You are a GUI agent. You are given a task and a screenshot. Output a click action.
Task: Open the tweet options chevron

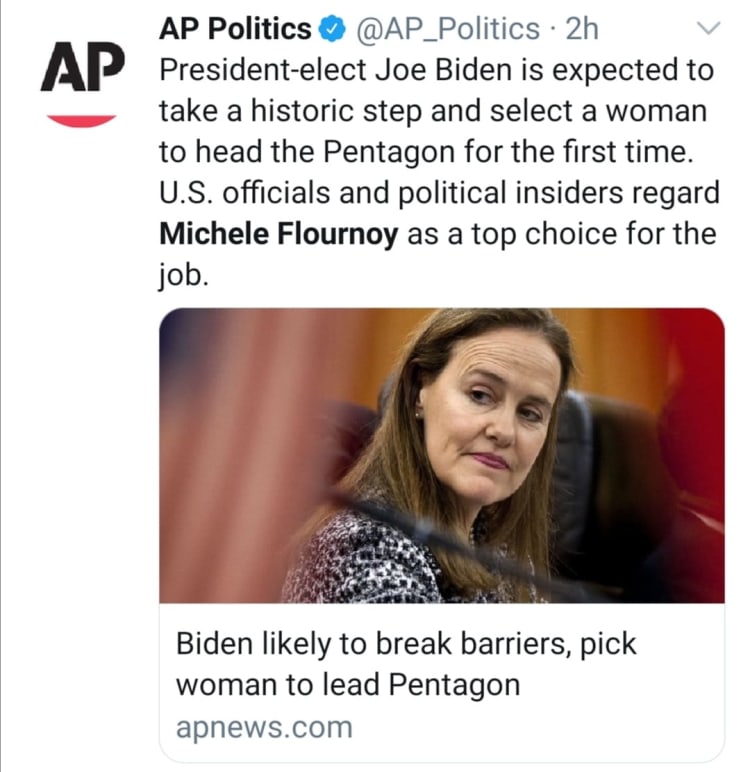(x=708, y=30)
